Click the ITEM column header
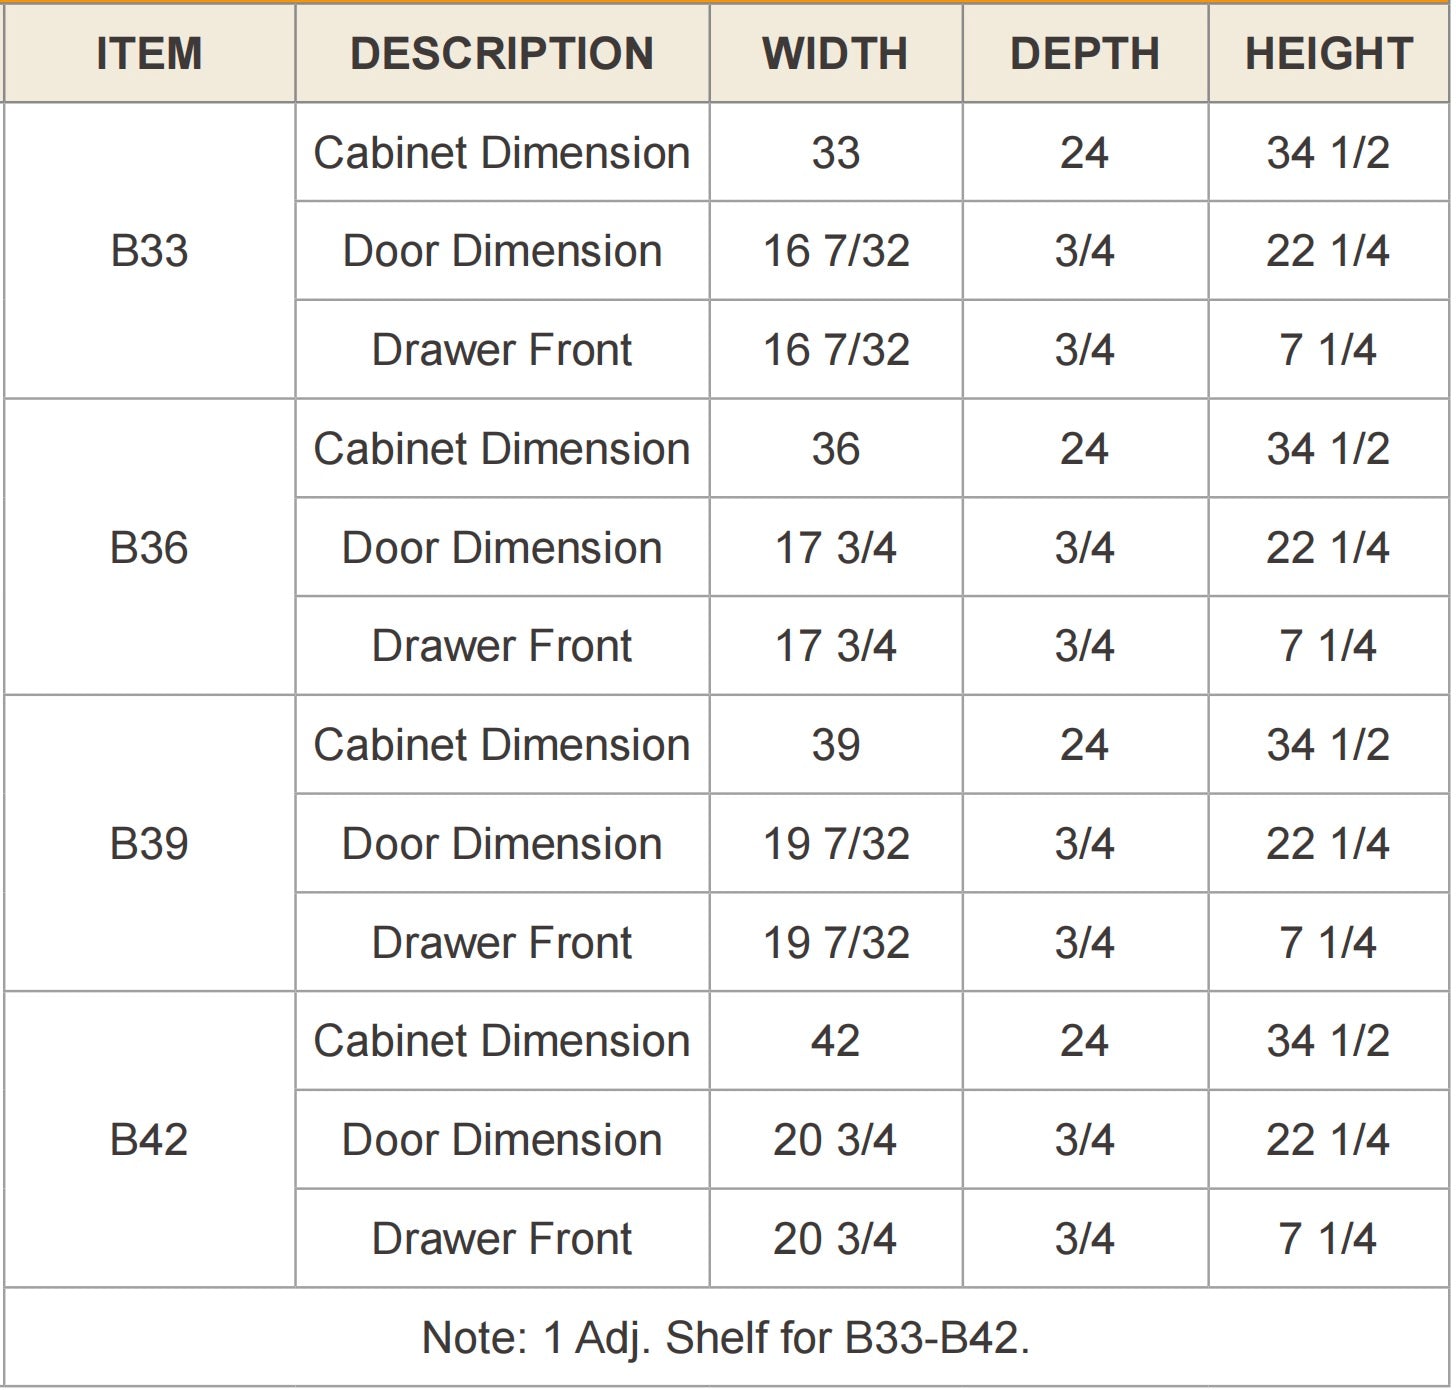 pos(150,54)
